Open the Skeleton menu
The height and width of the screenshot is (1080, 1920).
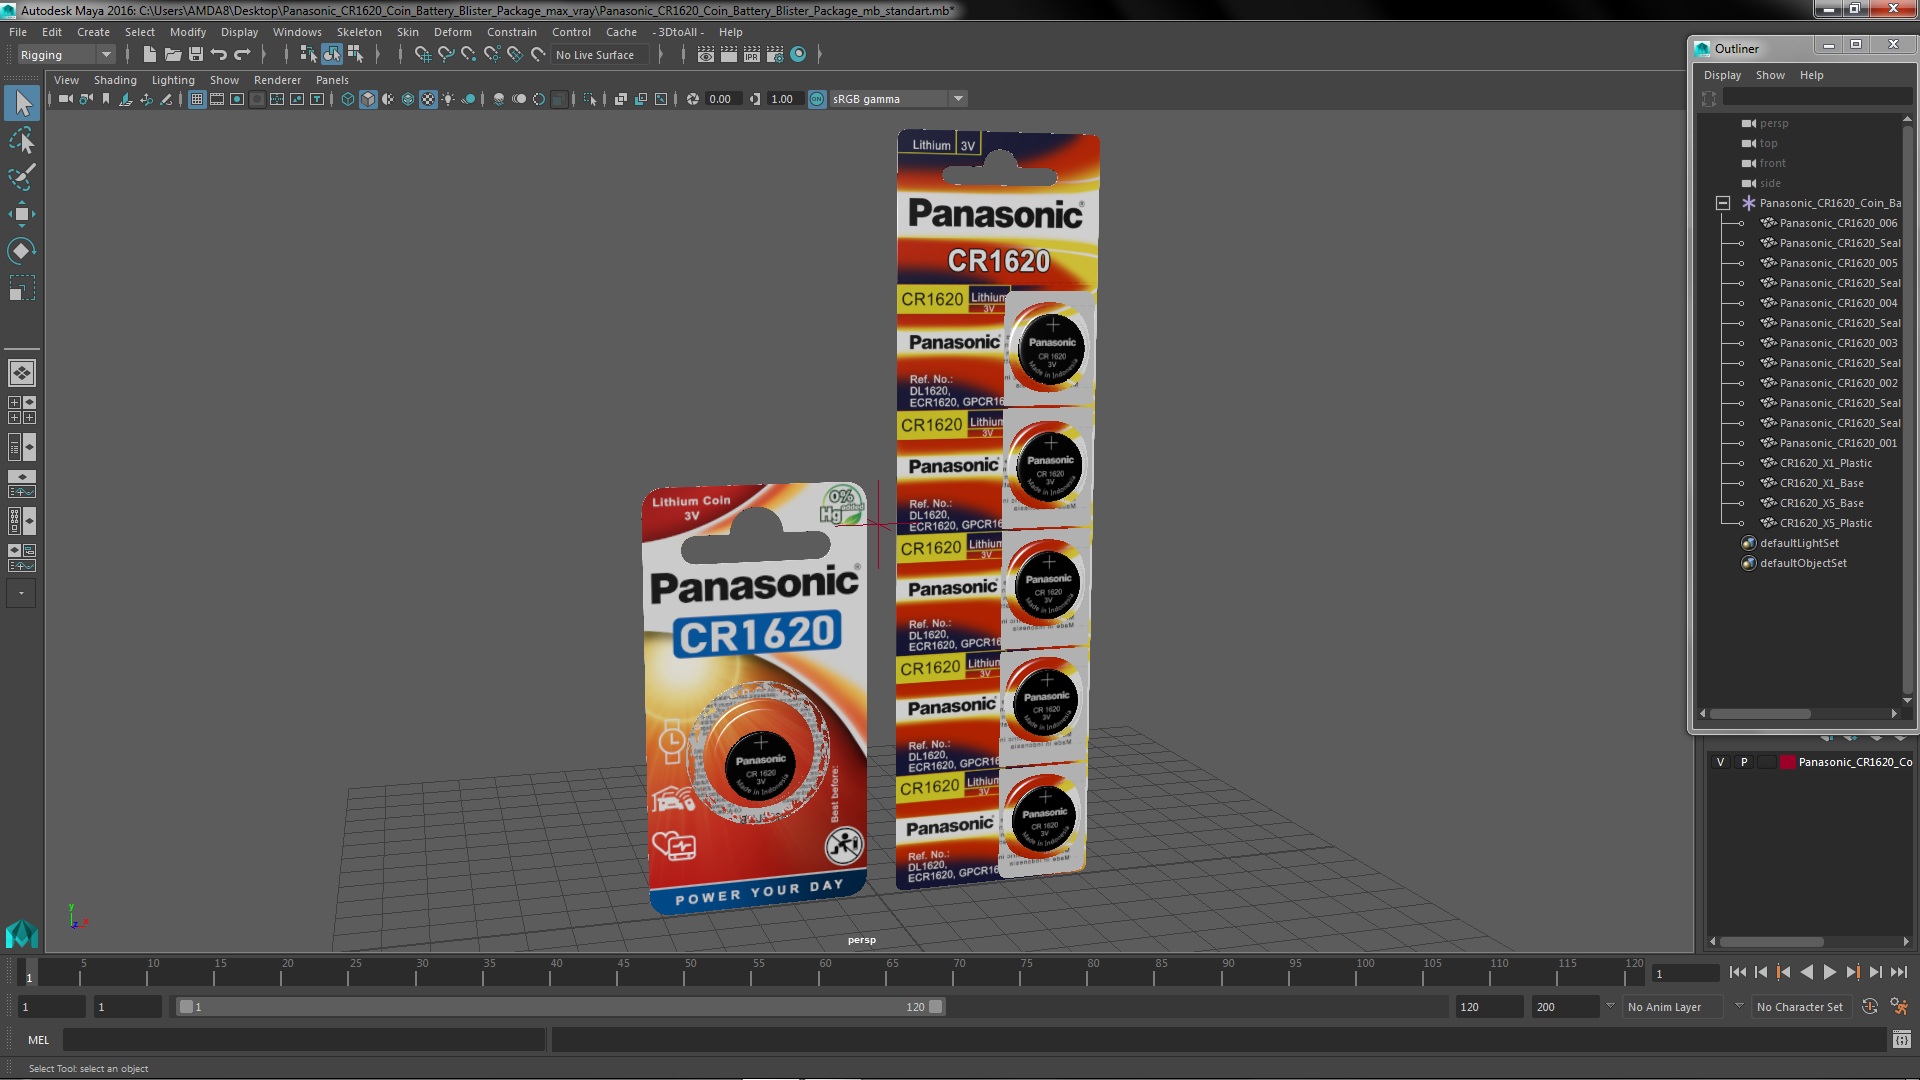coord(359,32)
